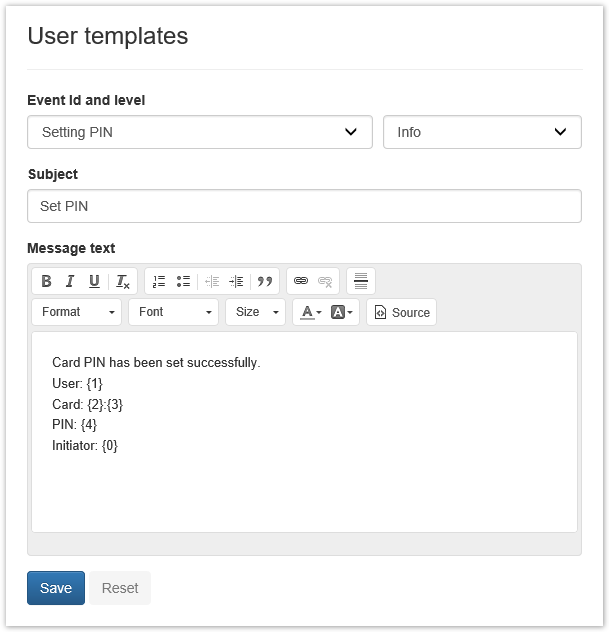Increase indent of the paragraph
Viewport: 609px width, 632px height.
(x=236, y=281)
